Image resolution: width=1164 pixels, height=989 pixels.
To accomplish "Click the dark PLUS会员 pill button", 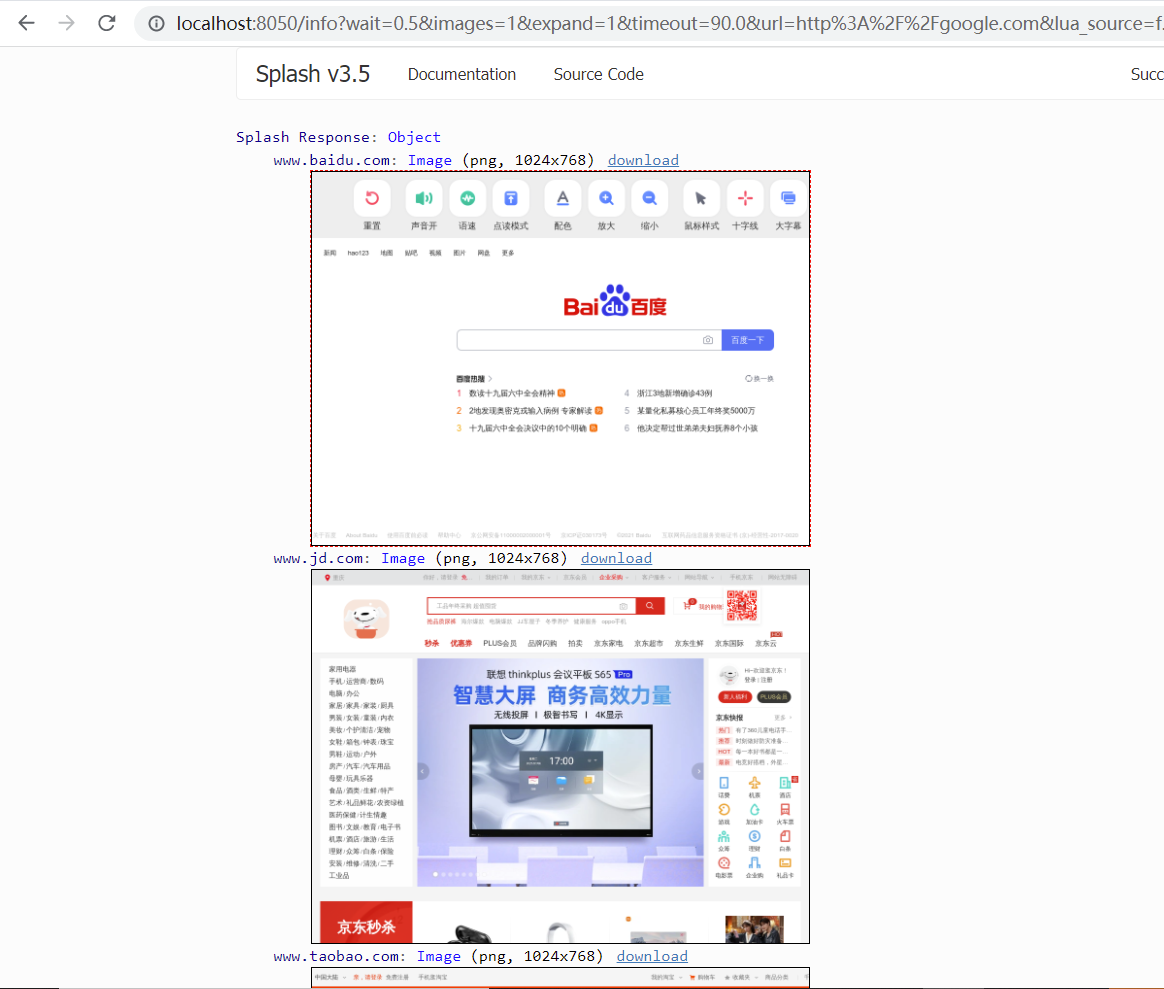I will click(x=774, y=696).
